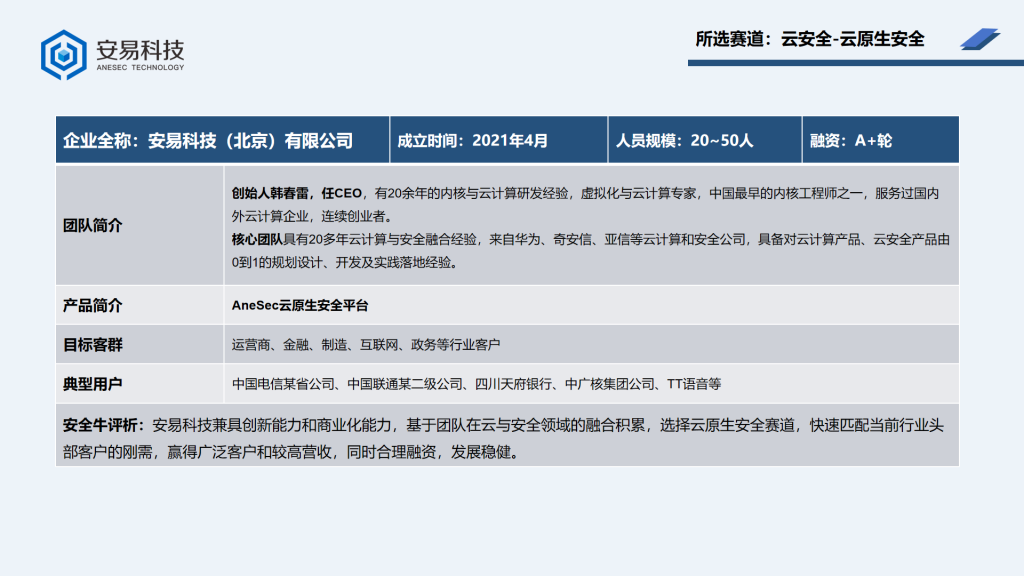This screenshot has width=1024, height=576.
Task: Select the 企业全称：安易科技（北京）有限公司 header cell
Action: (x=223, y=140)
